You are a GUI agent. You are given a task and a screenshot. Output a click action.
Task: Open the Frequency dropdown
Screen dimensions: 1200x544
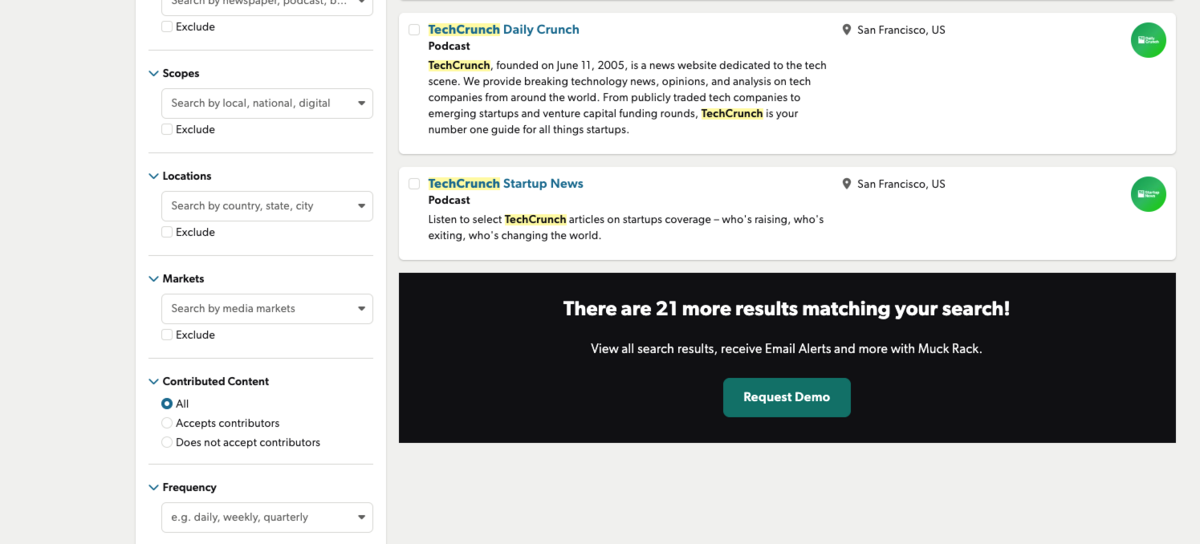[266, 517]
